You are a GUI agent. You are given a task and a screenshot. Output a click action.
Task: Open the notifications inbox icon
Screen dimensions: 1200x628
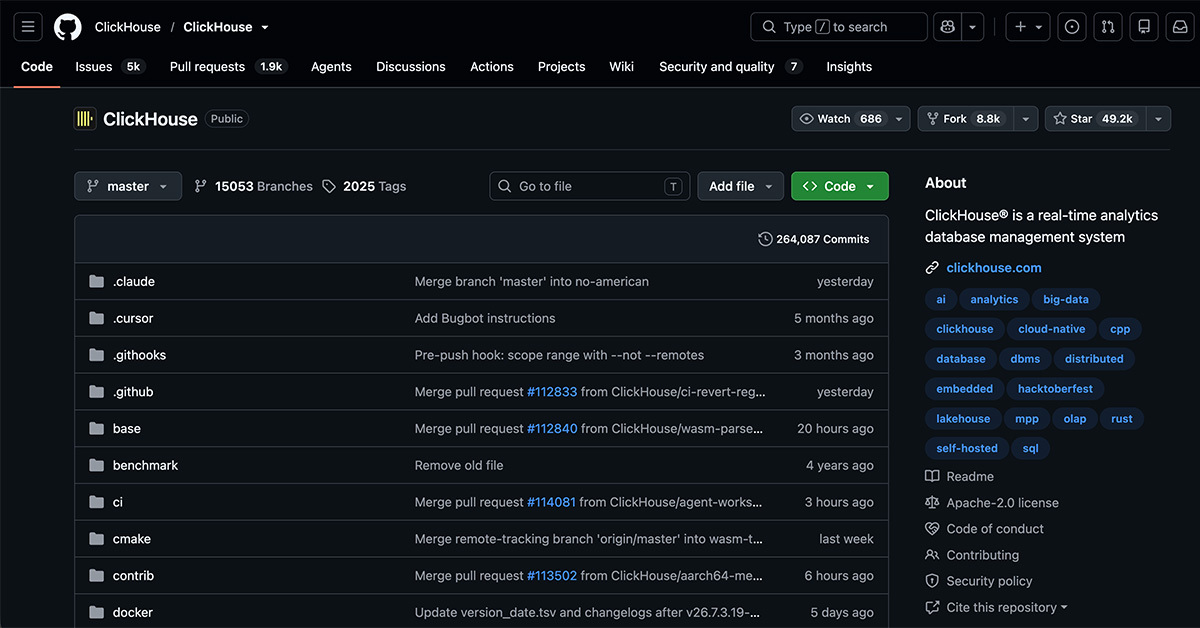tap(1180, 27)
